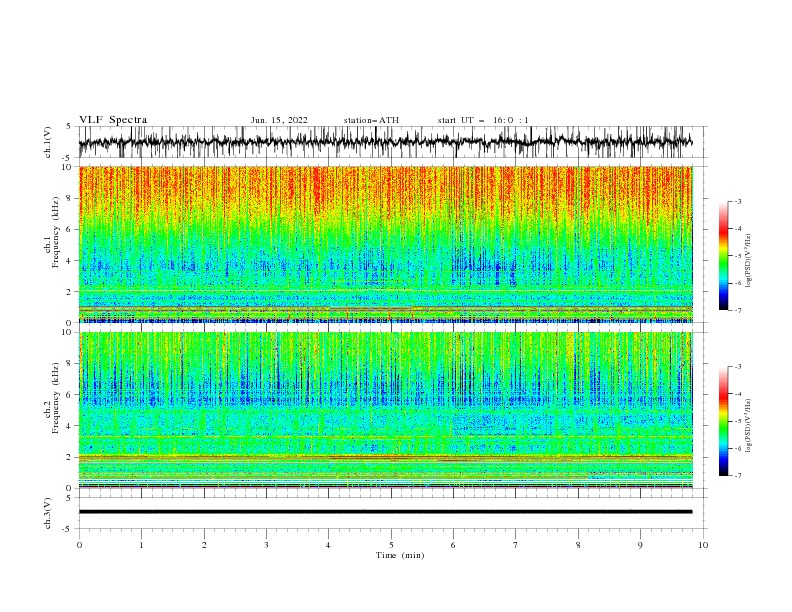The height and width of the screenshot is (612, 792).
Task: Click the ch.1 colorbar 'log(PSD)(V²/Hz)' label
Action: pyautogui.click(x=748, y=261)
